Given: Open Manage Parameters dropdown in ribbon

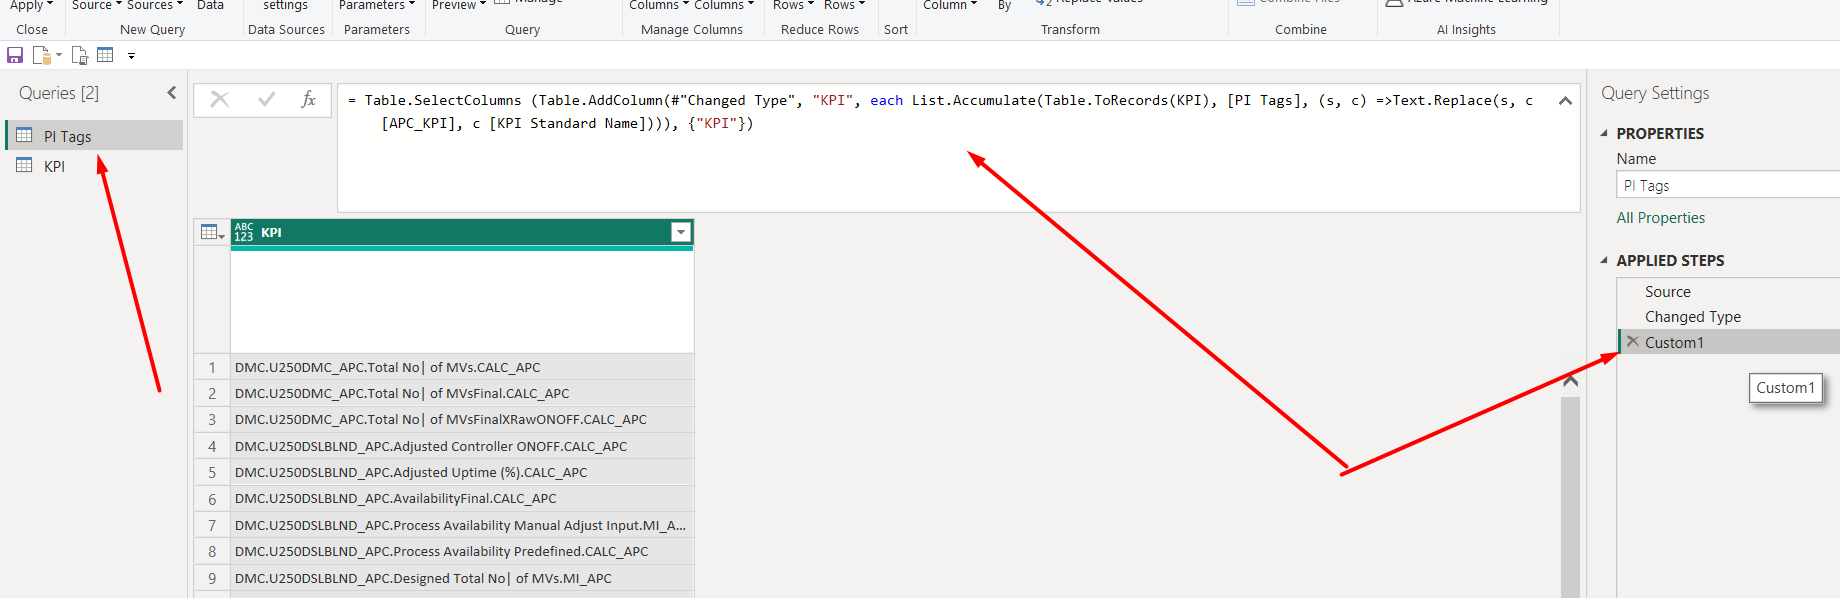Looking at the screenshot, I should click(376, 5).
